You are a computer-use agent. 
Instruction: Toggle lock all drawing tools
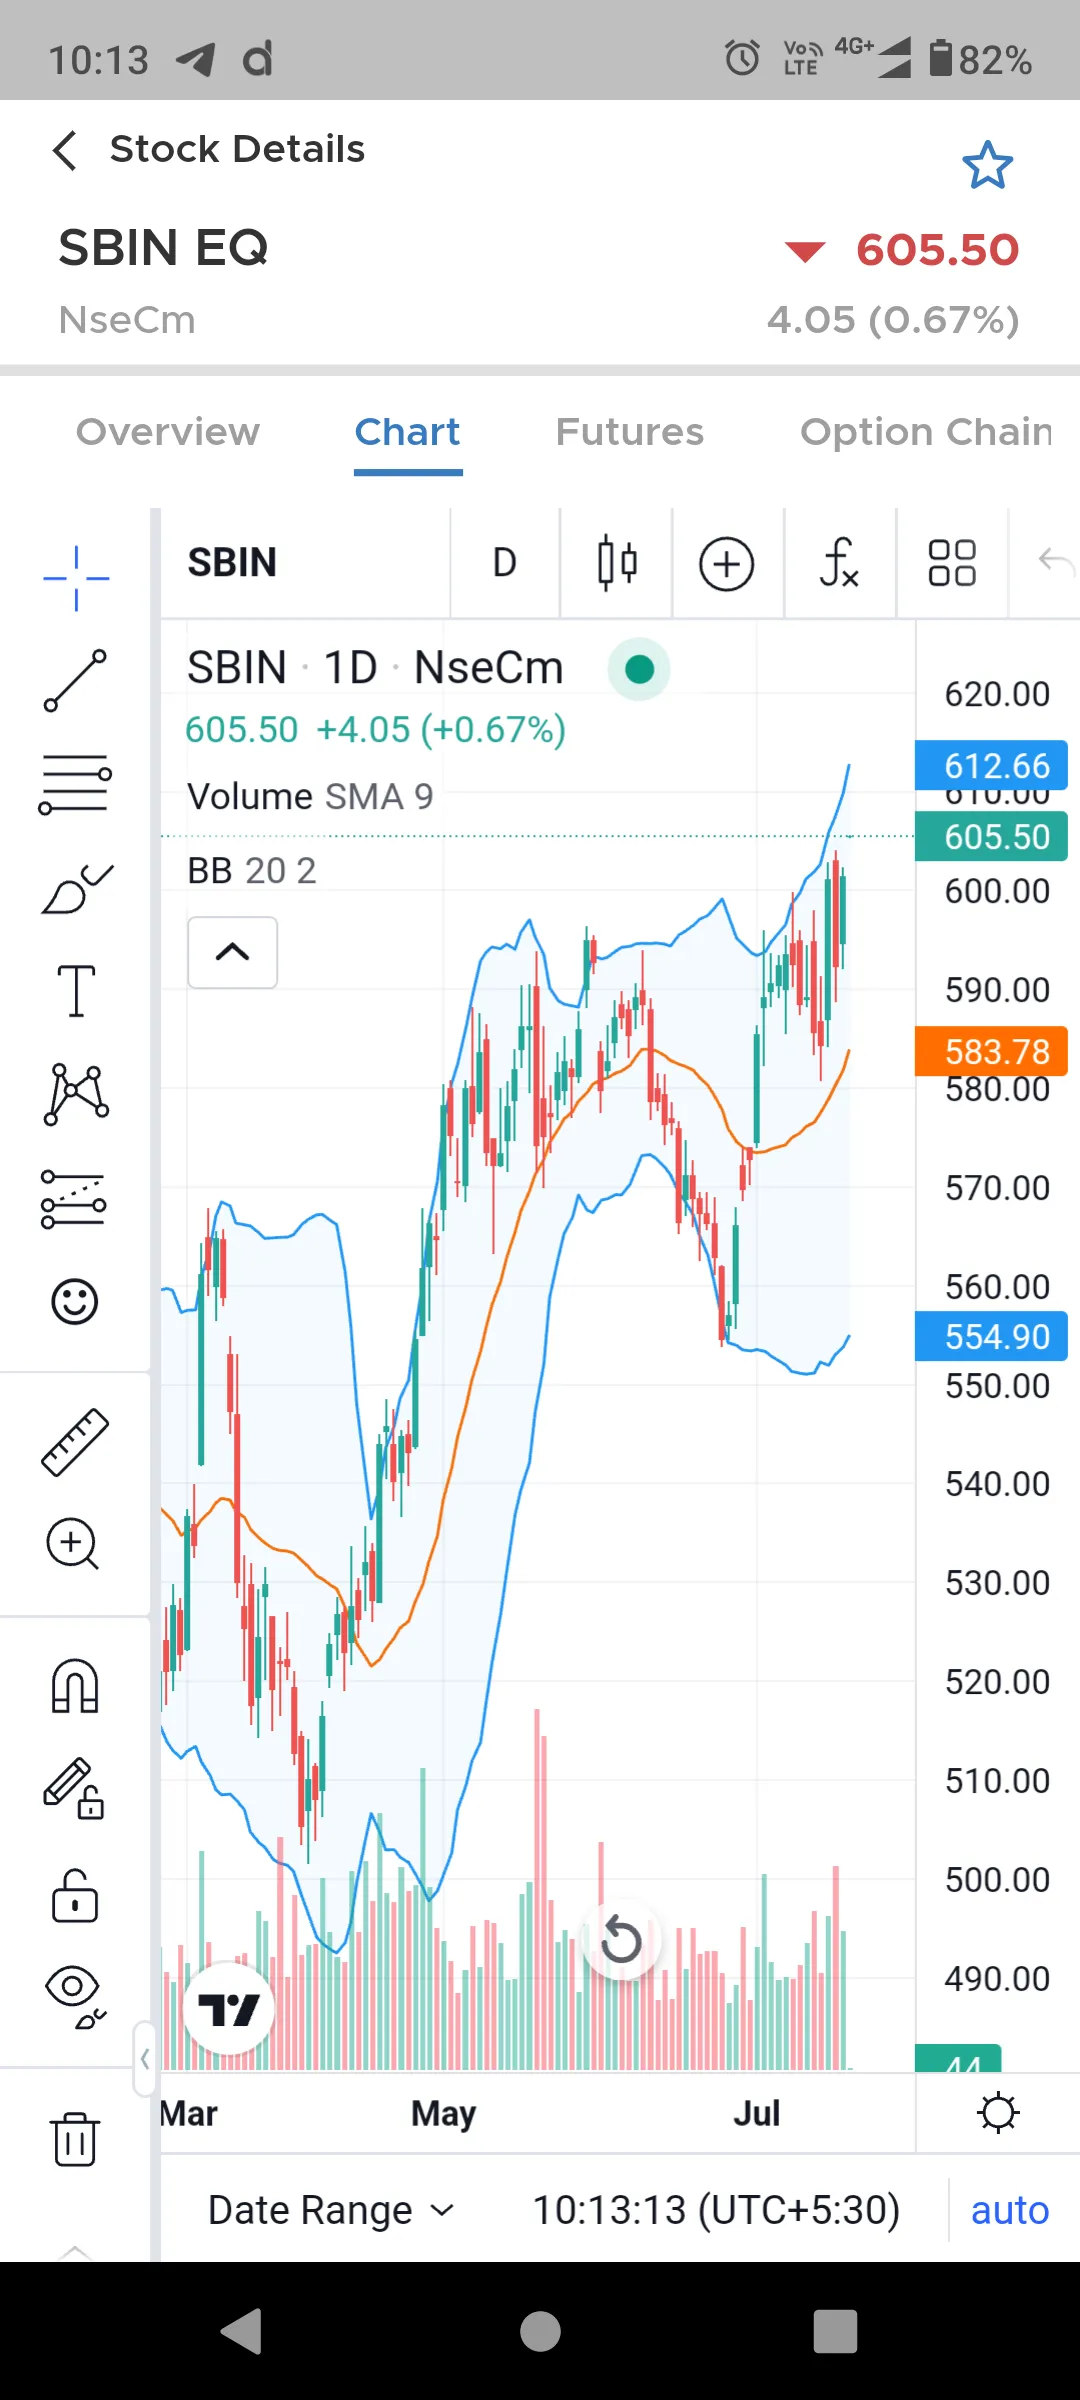[x=75, y=1895]
